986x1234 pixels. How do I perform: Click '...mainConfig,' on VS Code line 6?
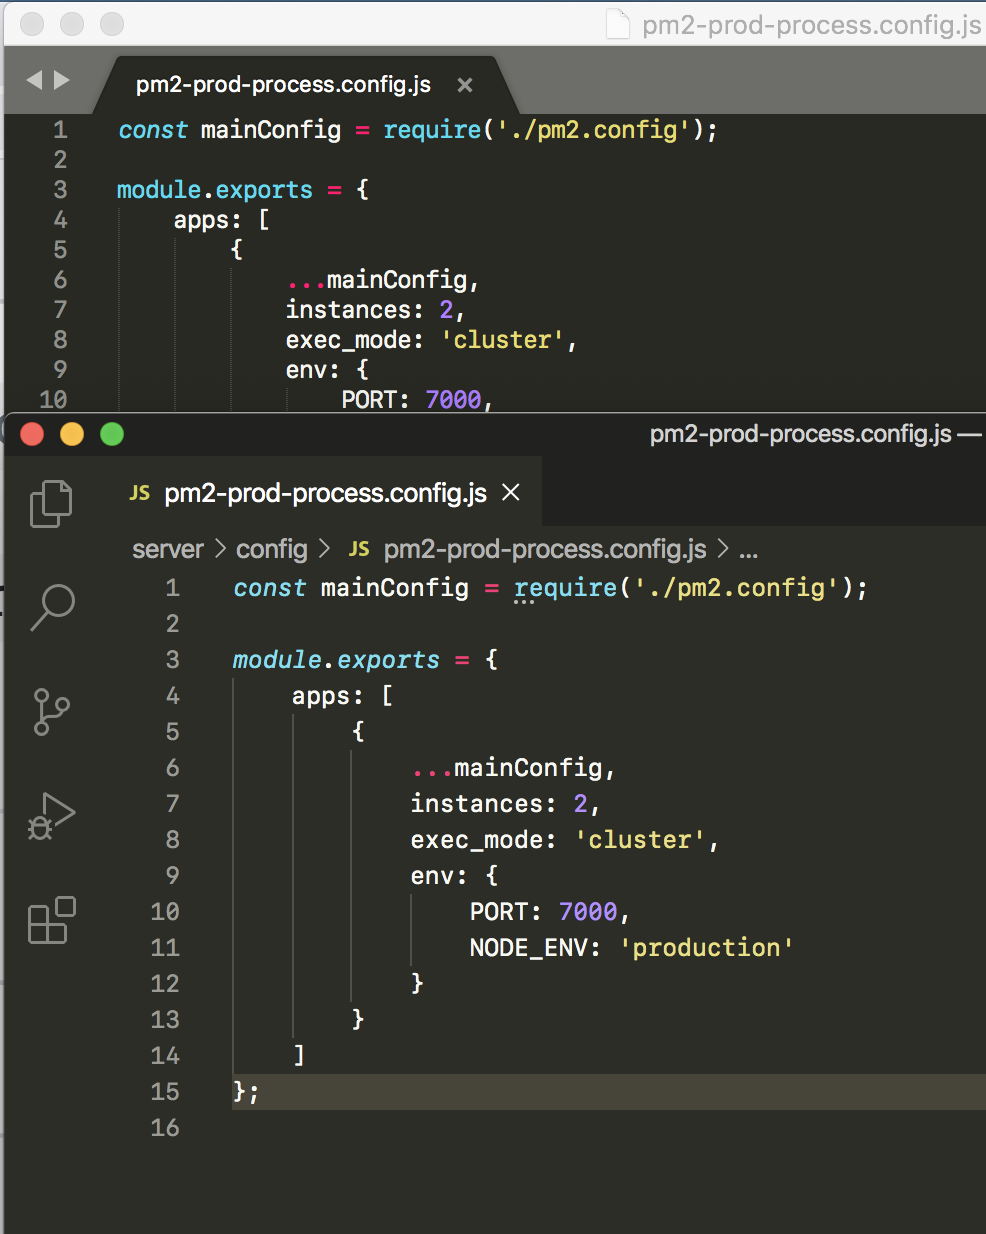pyautogui.click(x=513, y=768)
